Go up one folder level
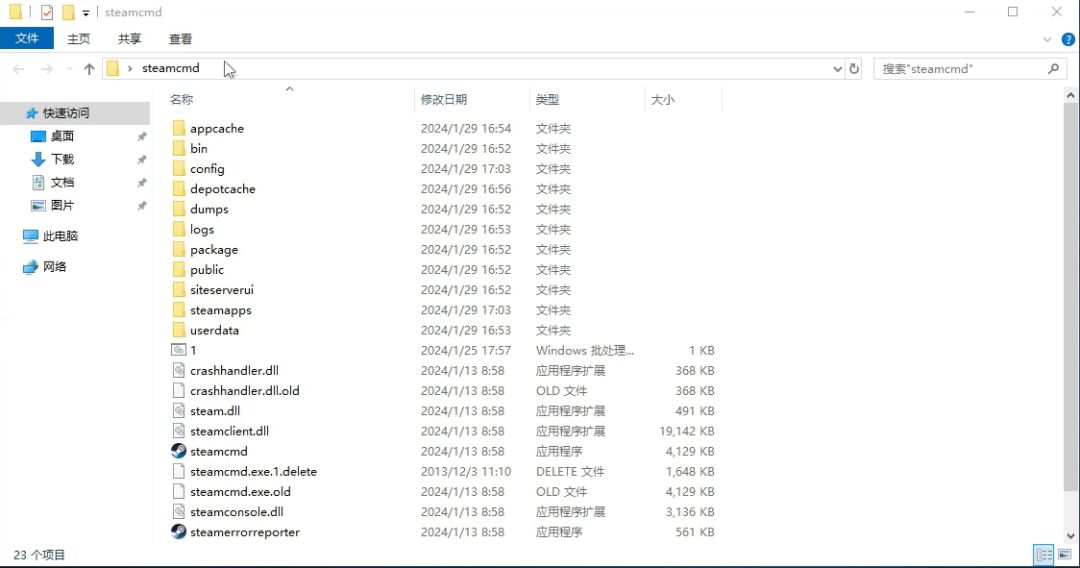Viewport: 1080px width, 568px height. (89, 69)
